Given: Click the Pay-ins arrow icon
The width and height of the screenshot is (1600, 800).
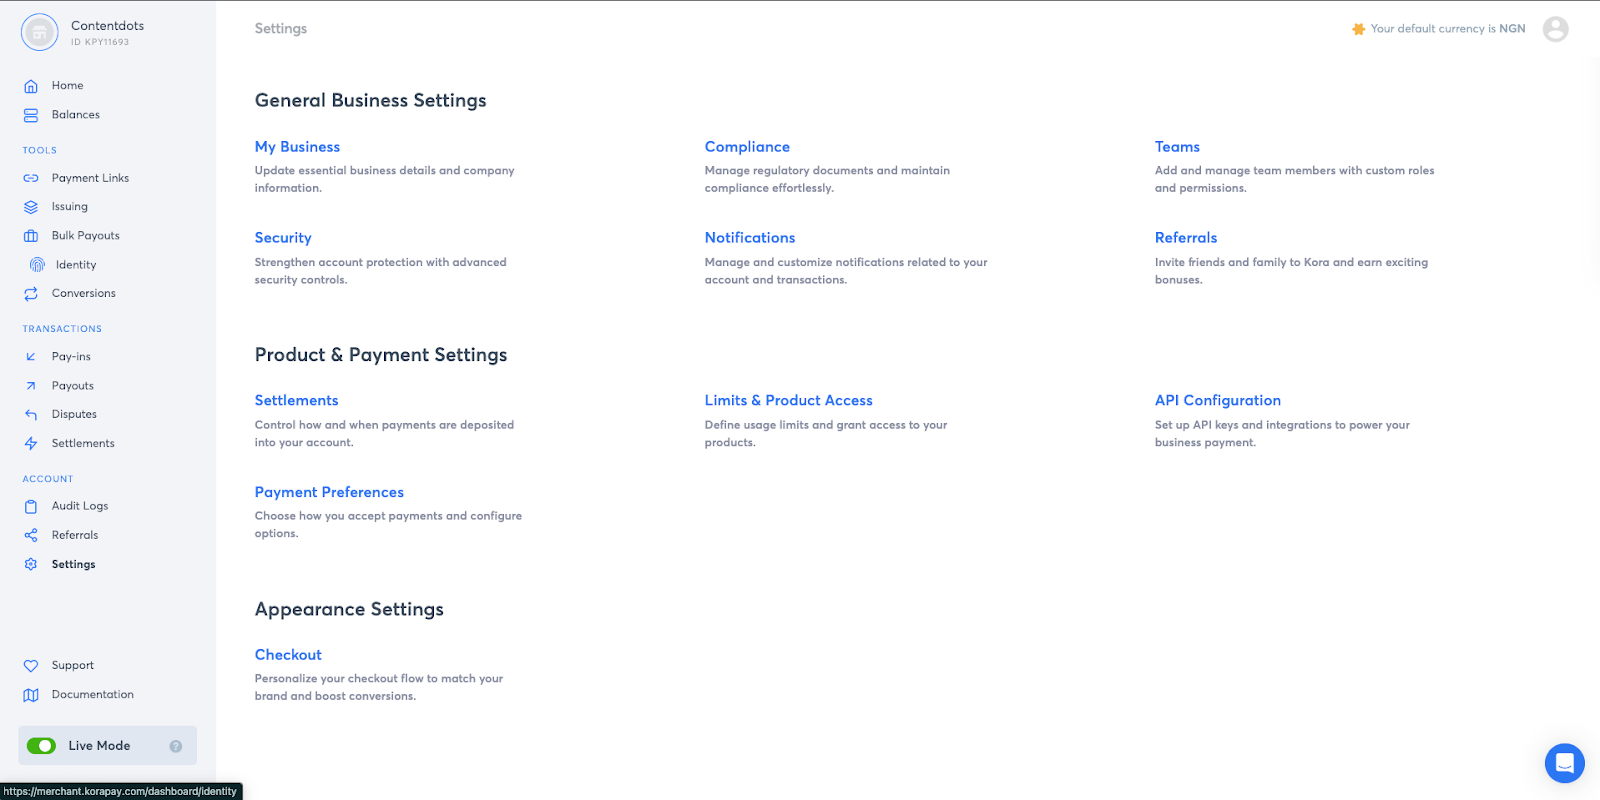Looking at the screenshot, I should [31, 357].
